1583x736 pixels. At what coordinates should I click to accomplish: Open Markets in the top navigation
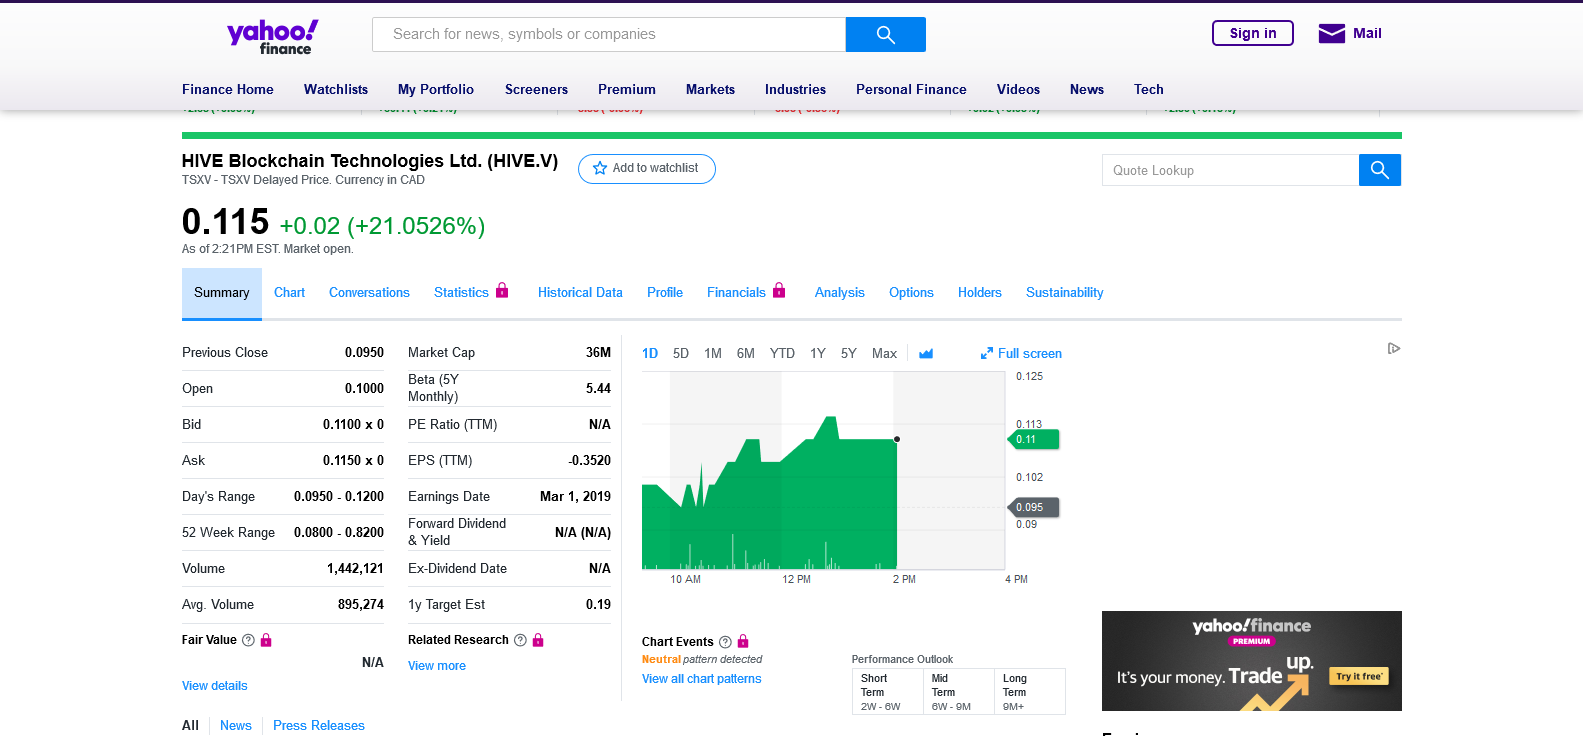(710, 89)
